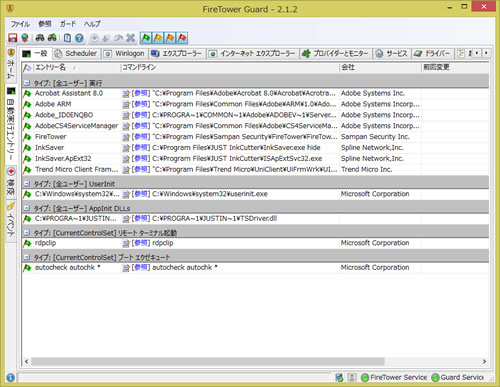Image resolution: width=500 pixels, height=387 pixels.
Task: Click green flag of AdobeCS4ServiceManager entry
Action: click(x=27, y=126)
